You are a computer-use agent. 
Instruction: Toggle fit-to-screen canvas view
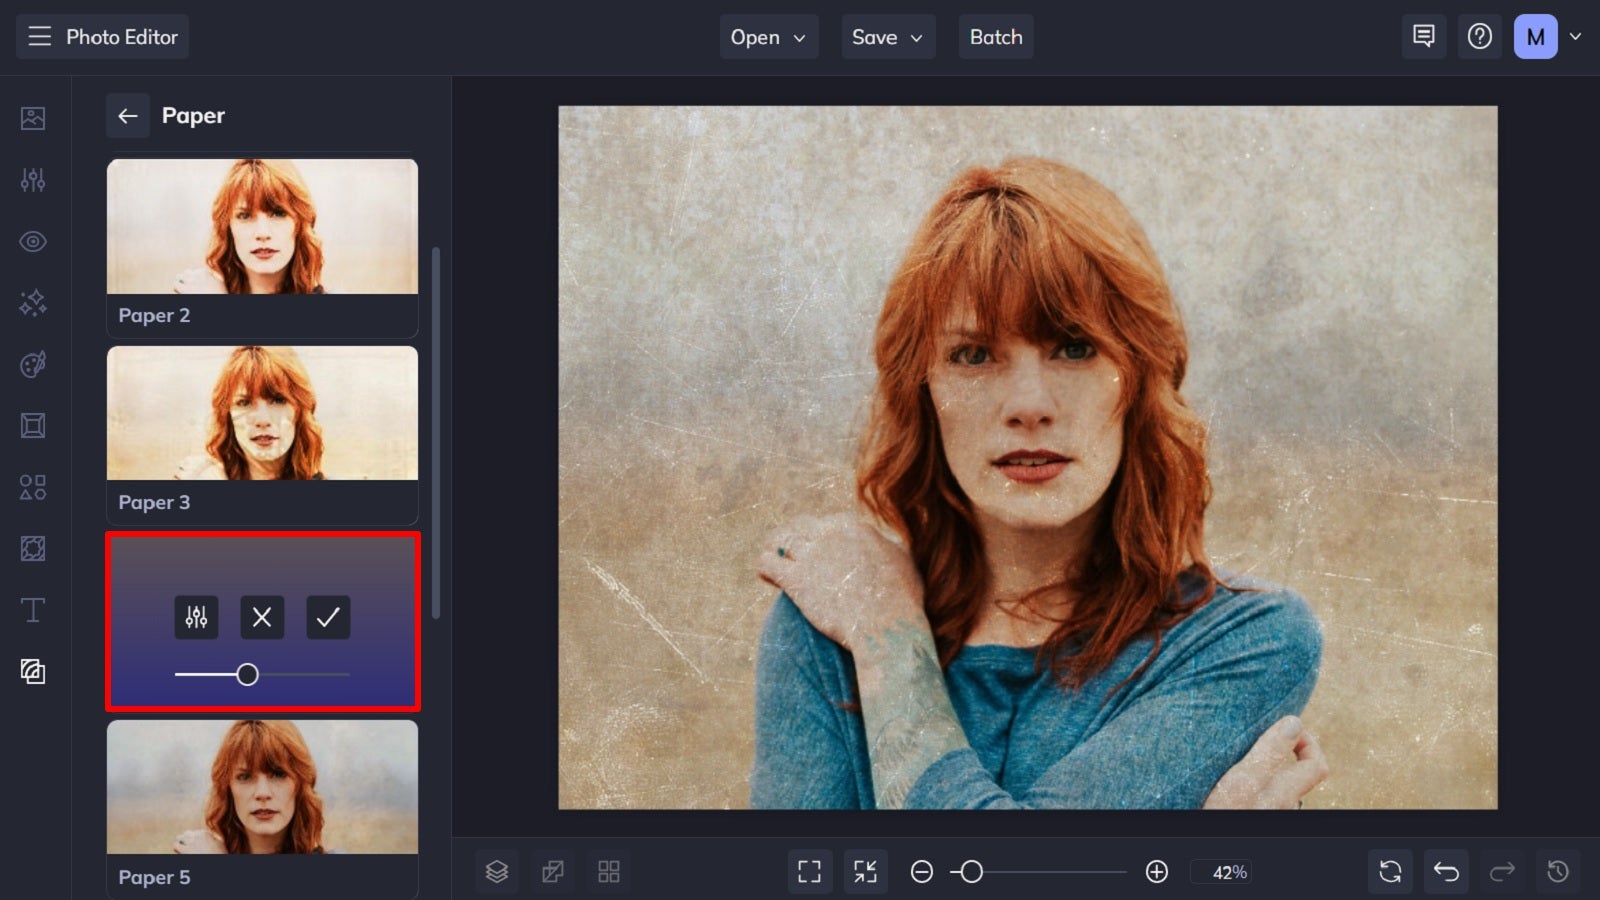pyautogui.click(x=810, y=871)
